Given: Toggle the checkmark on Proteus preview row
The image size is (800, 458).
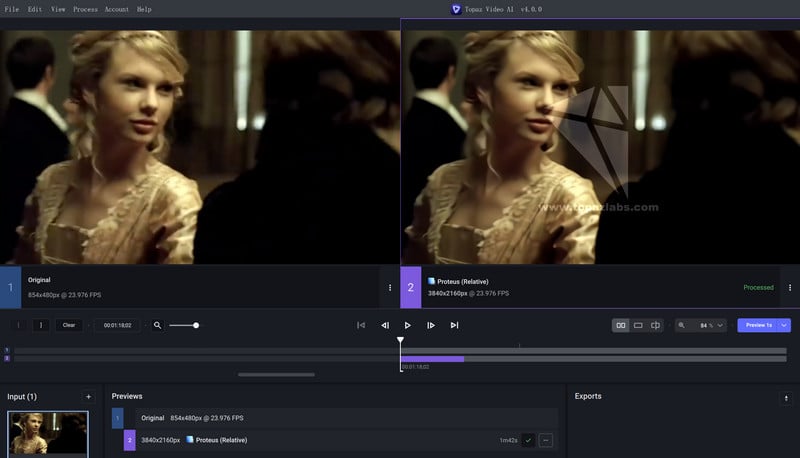Looking at the screenshot, I should click(x=528, y=440).
